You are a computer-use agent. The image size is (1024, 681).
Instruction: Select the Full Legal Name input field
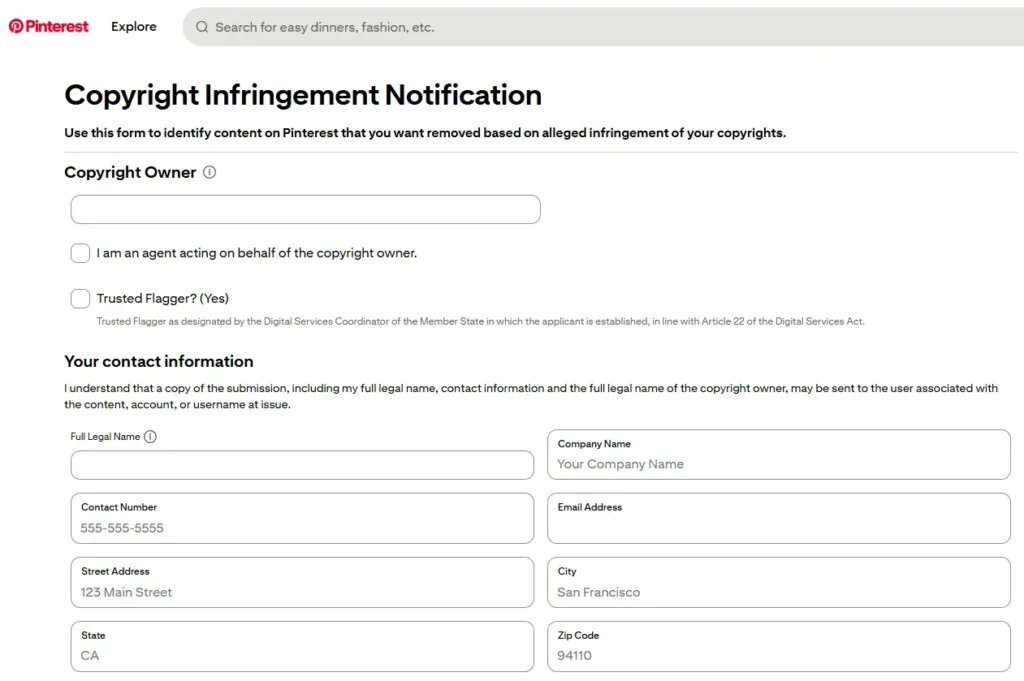coord(302,465)
